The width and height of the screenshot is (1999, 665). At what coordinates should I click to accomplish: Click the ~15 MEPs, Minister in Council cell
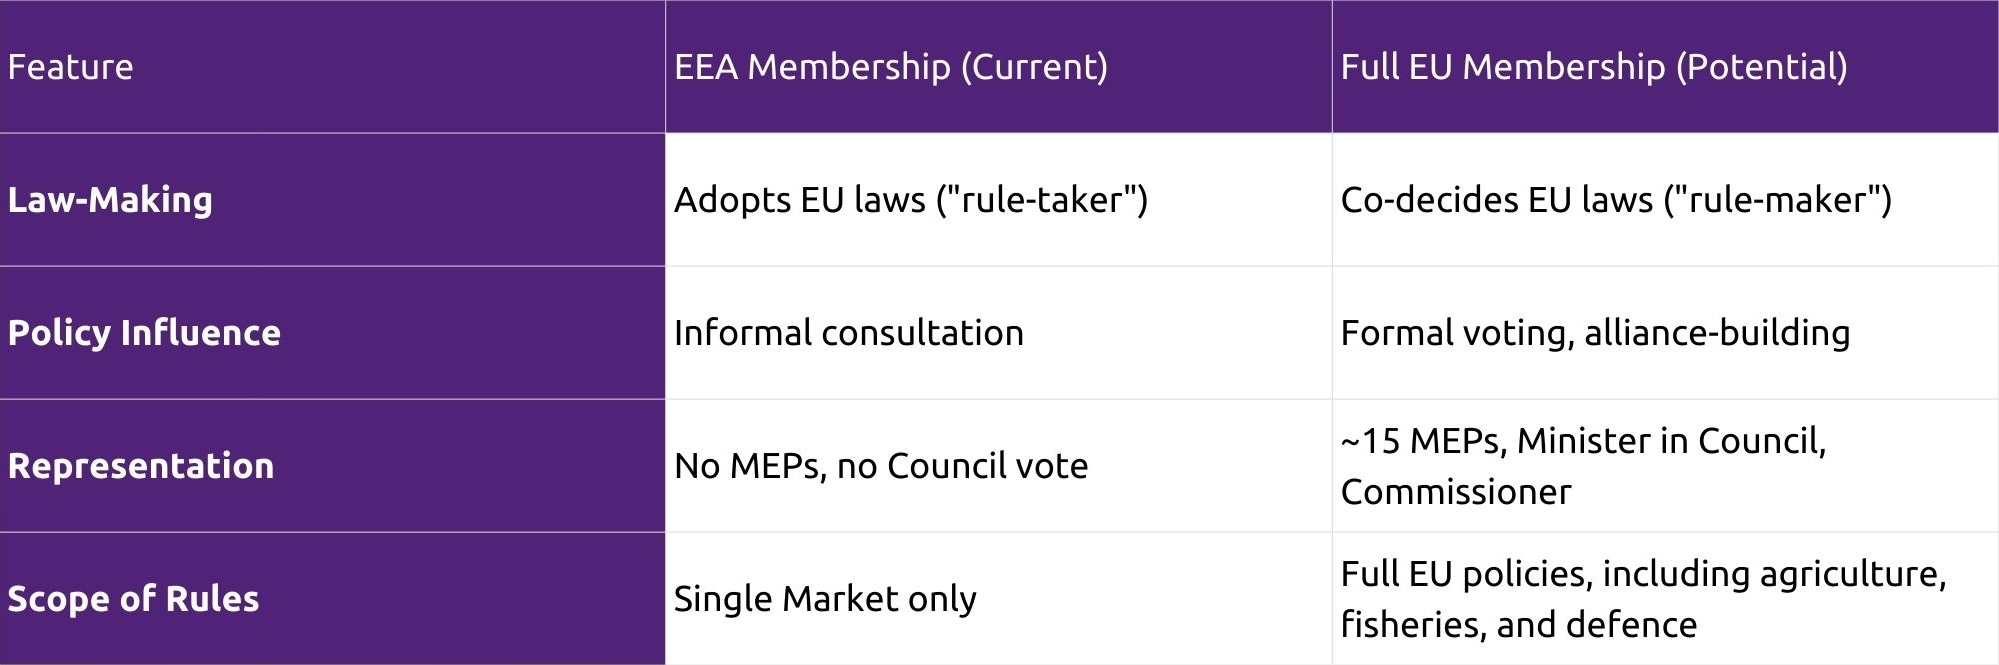click(1665, 465)
